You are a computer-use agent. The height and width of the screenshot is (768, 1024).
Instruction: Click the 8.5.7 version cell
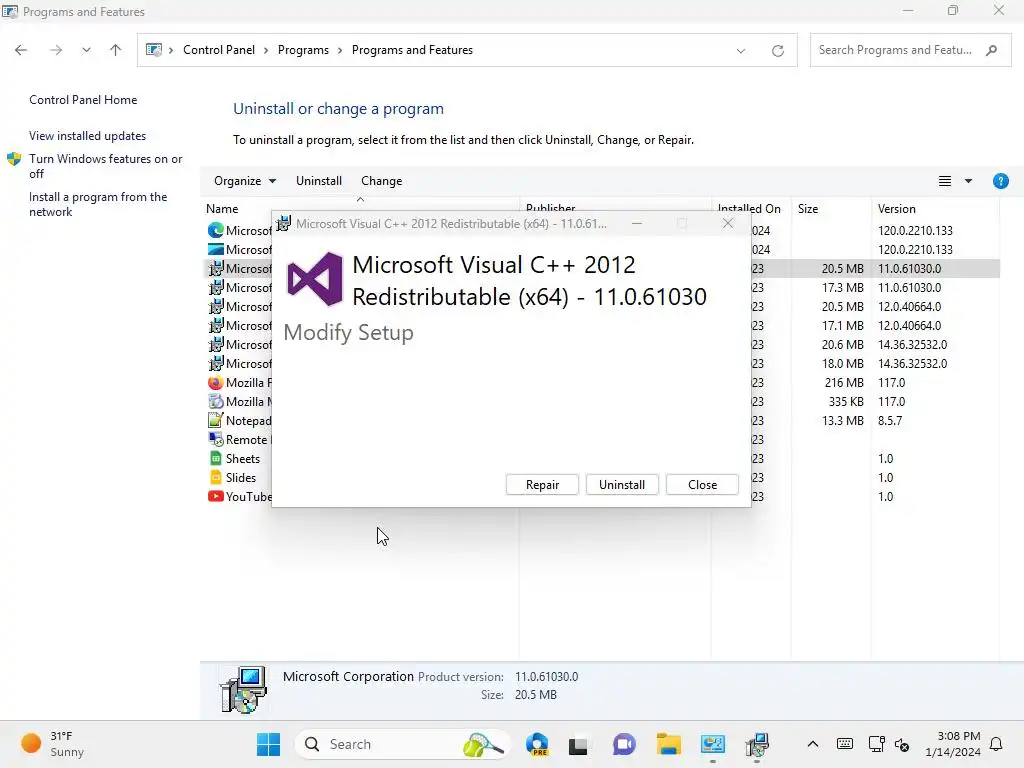click(890, 421)
